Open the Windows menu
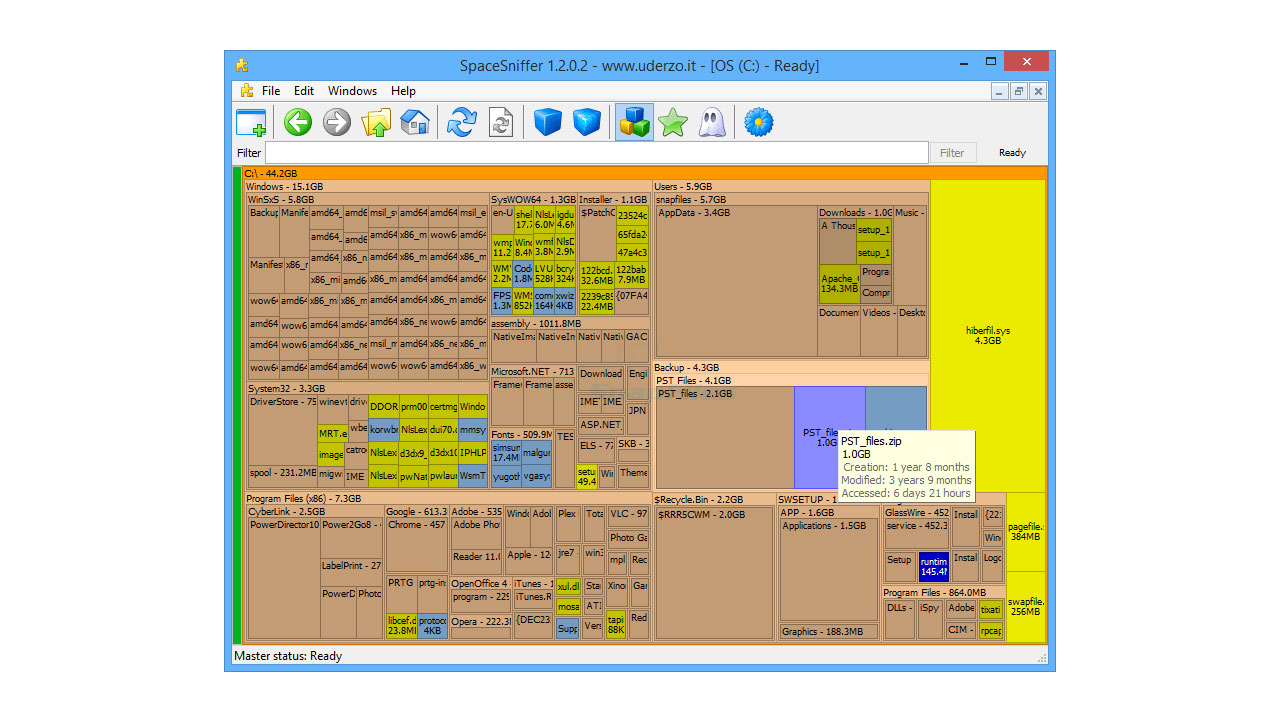This screenshot has height=720, width=1280. click(352, 91)
